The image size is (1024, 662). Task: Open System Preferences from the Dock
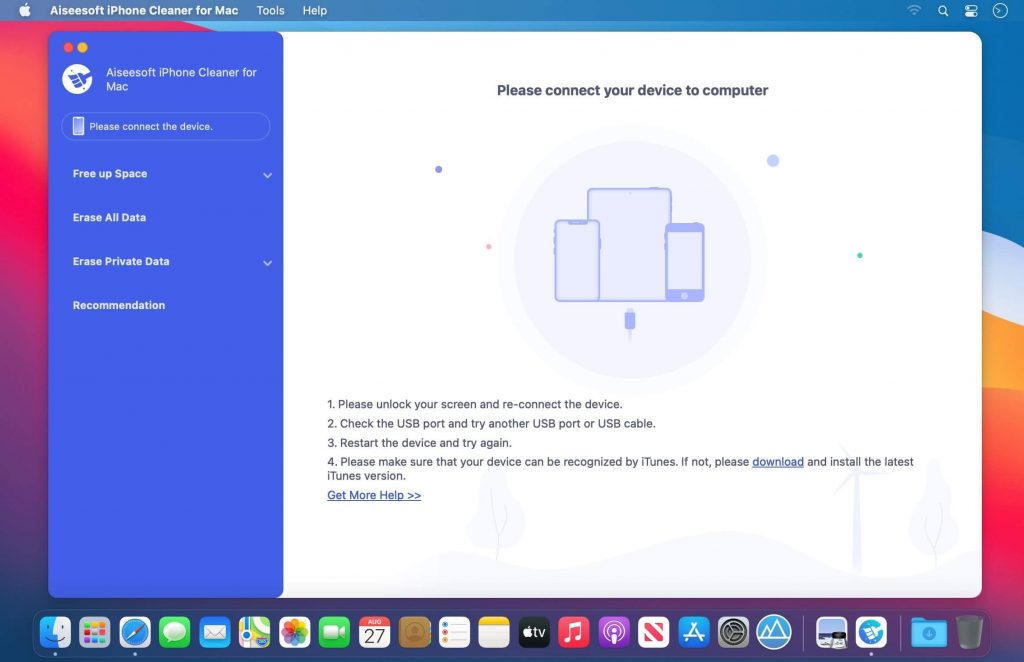[733, 632]
